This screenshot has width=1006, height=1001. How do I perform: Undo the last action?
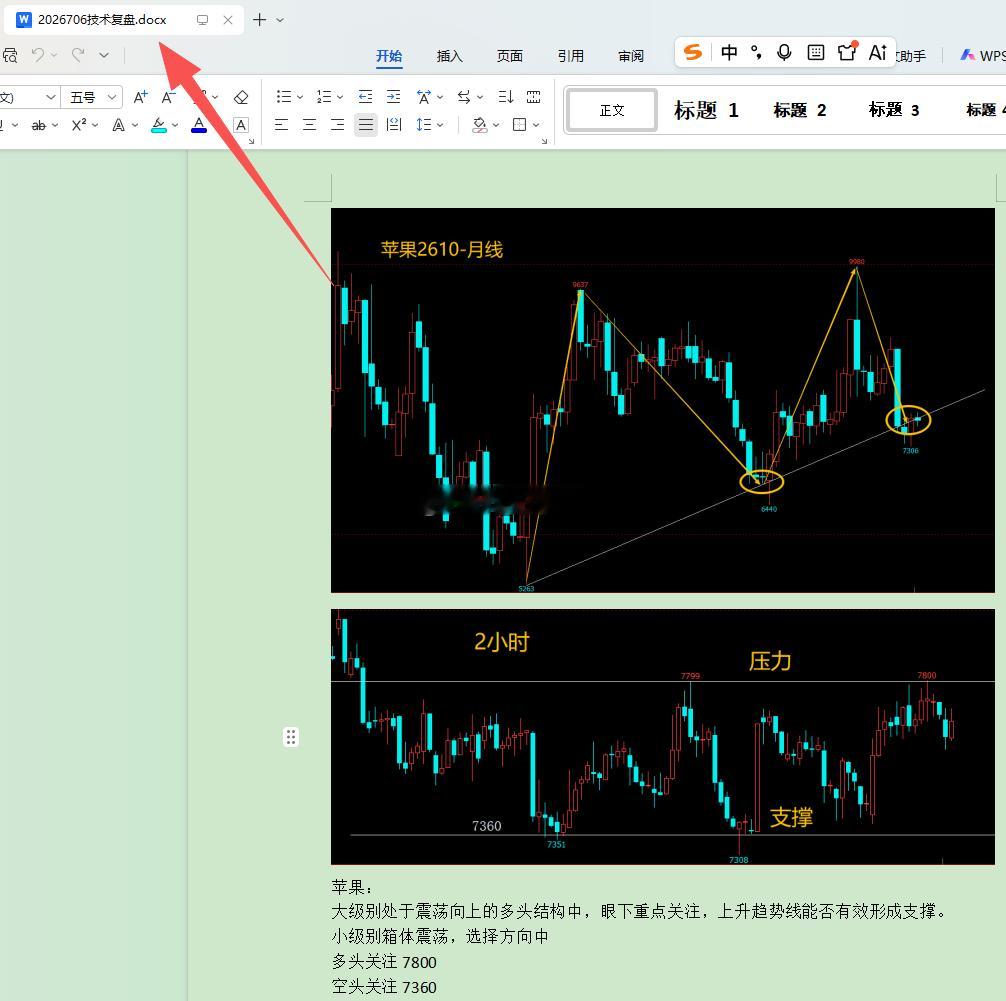(x=38, y=55)
